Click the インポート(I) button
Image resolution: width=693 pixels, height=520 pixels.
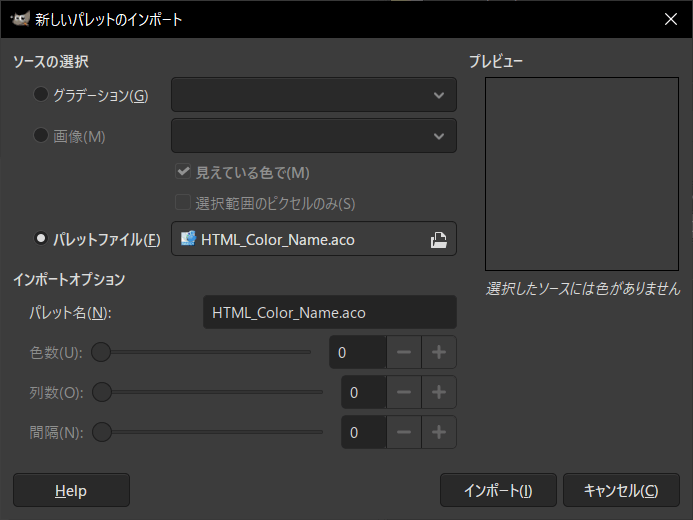click(x=498, y=490)
